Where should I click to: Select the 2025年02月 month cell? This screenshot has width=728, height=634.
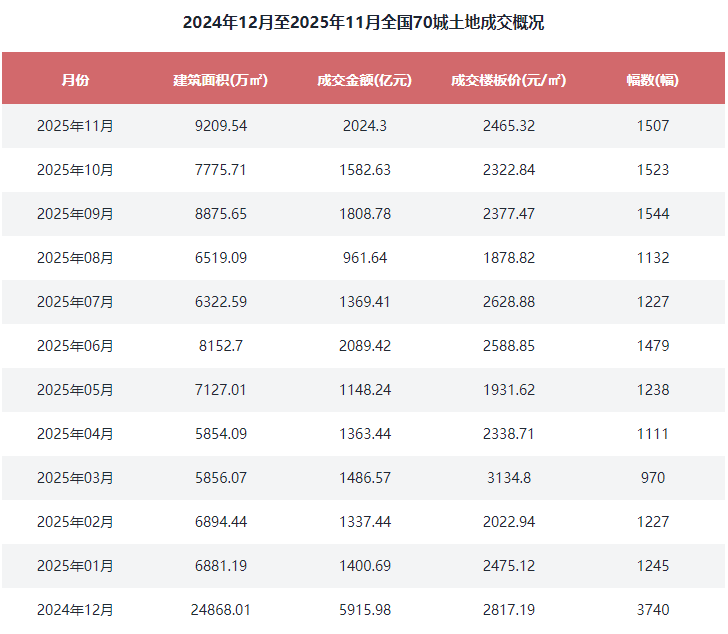pyautogui.click(x=75, y=522)
